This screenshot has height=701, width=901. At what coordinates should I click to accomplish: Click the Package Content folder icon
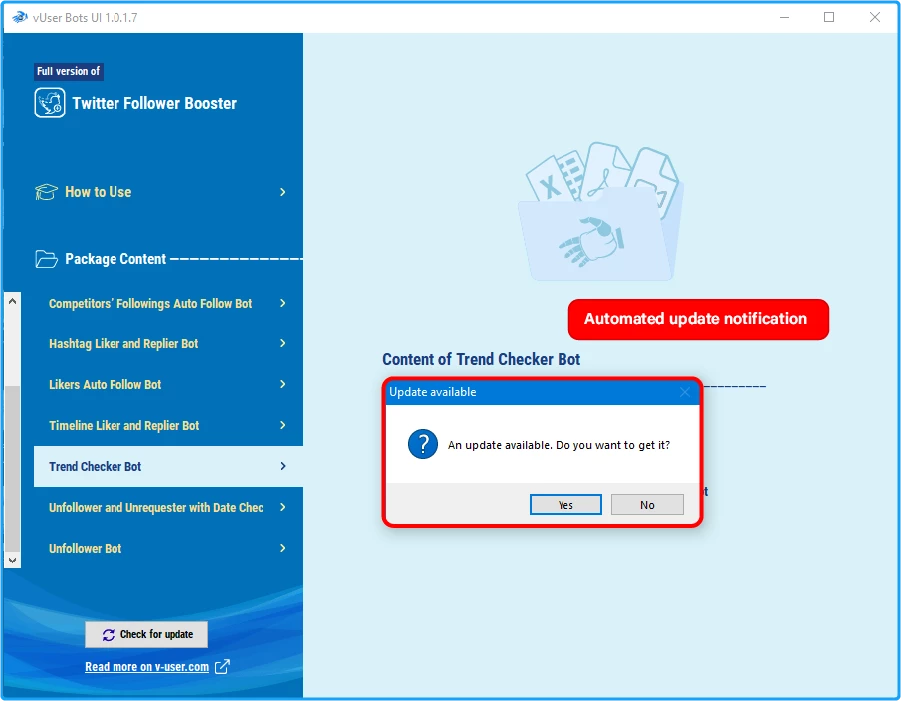click(x=46, y=259)
